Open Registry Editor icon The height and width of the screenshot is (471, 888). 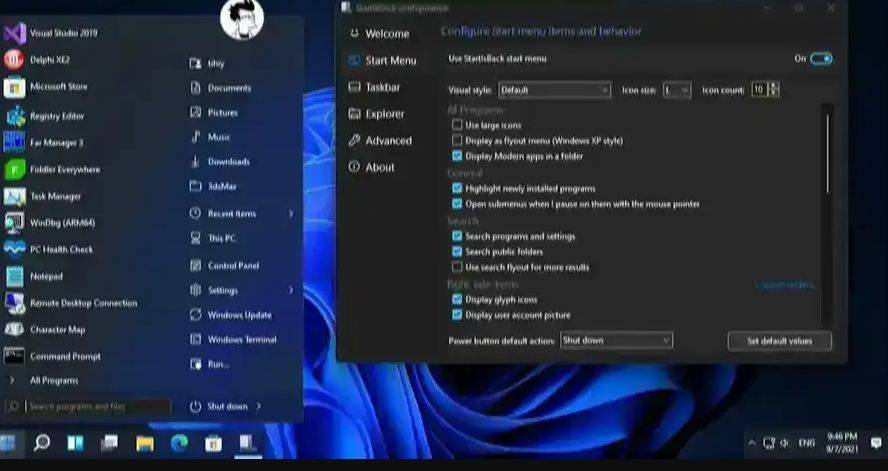point(15,116)
